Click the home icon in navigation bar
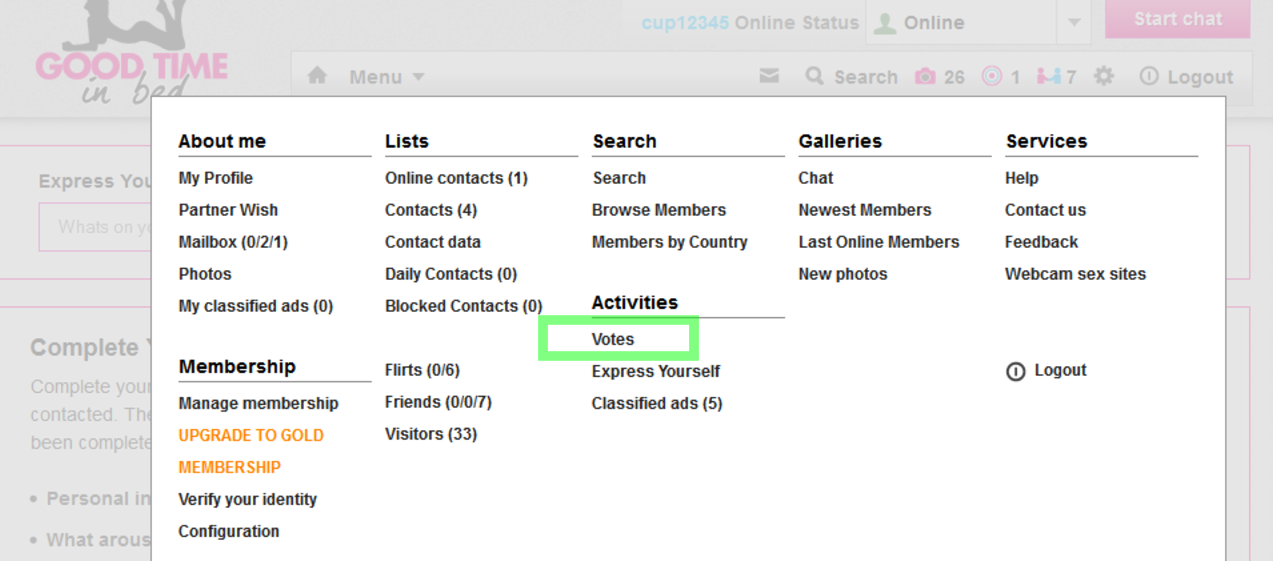The image size is (1273, 561). 317,76
